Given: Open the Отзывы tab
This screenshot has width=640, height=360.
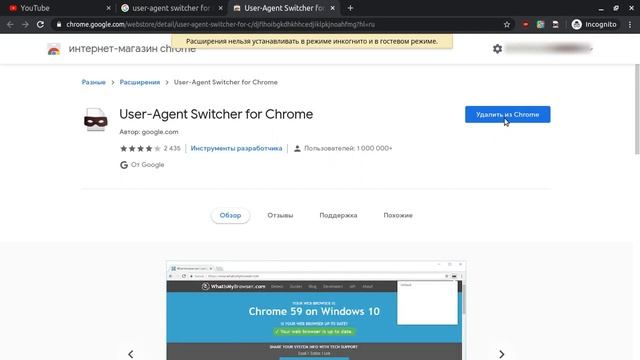Looking at the screenshot, I should tap(280, 215).
